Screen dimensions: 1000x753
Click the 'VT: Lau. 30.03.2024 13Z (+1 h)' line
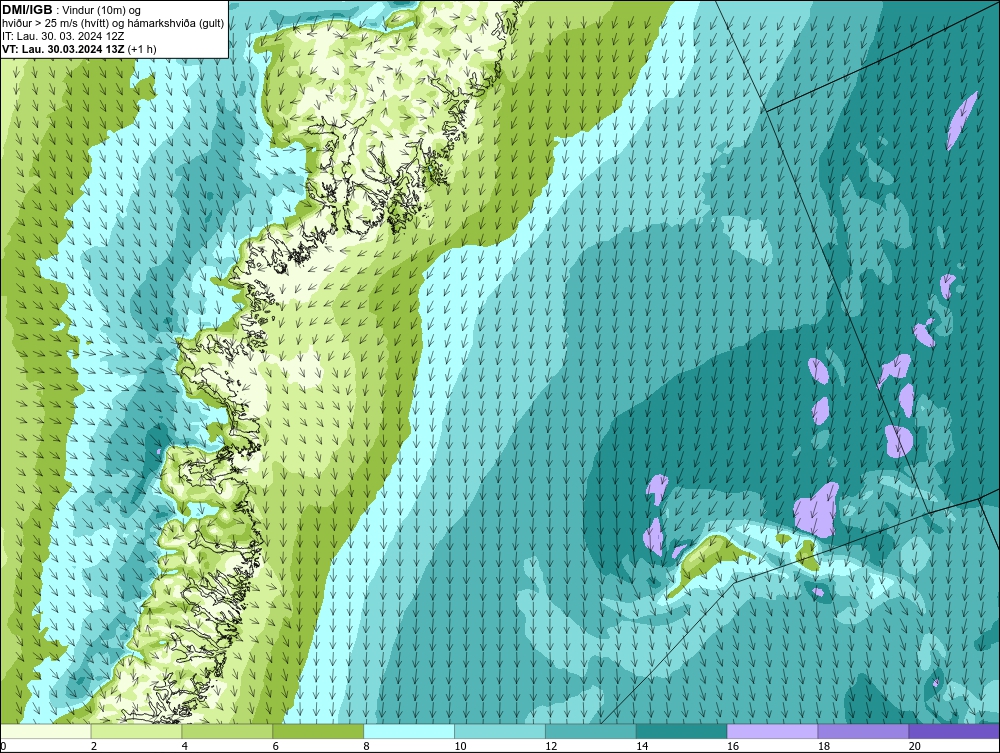point(79,49)
